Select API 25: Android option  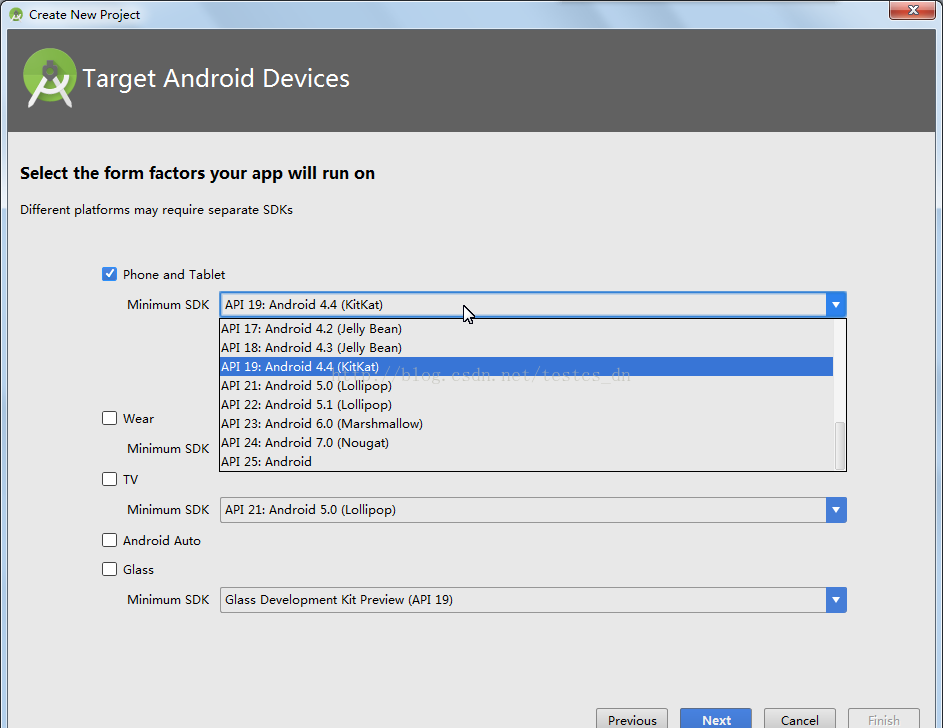click(526, 462)
